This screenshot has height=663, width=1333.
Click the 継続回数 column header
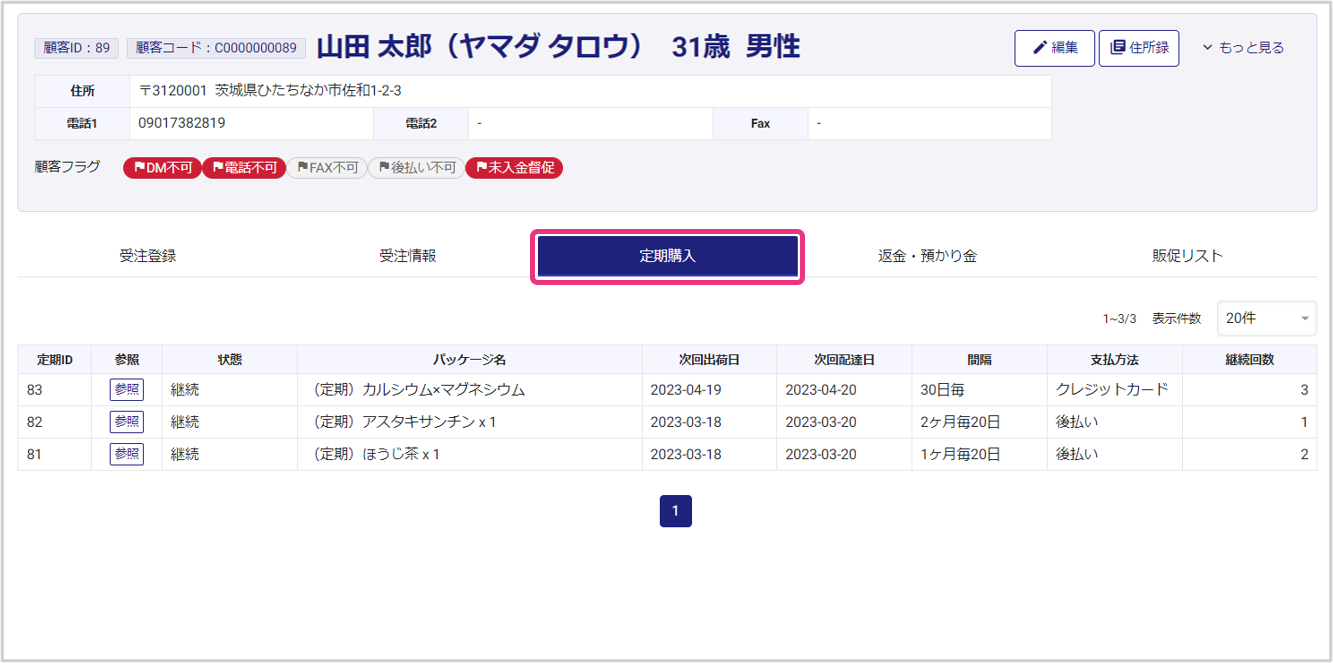[x=1249, y=360]
